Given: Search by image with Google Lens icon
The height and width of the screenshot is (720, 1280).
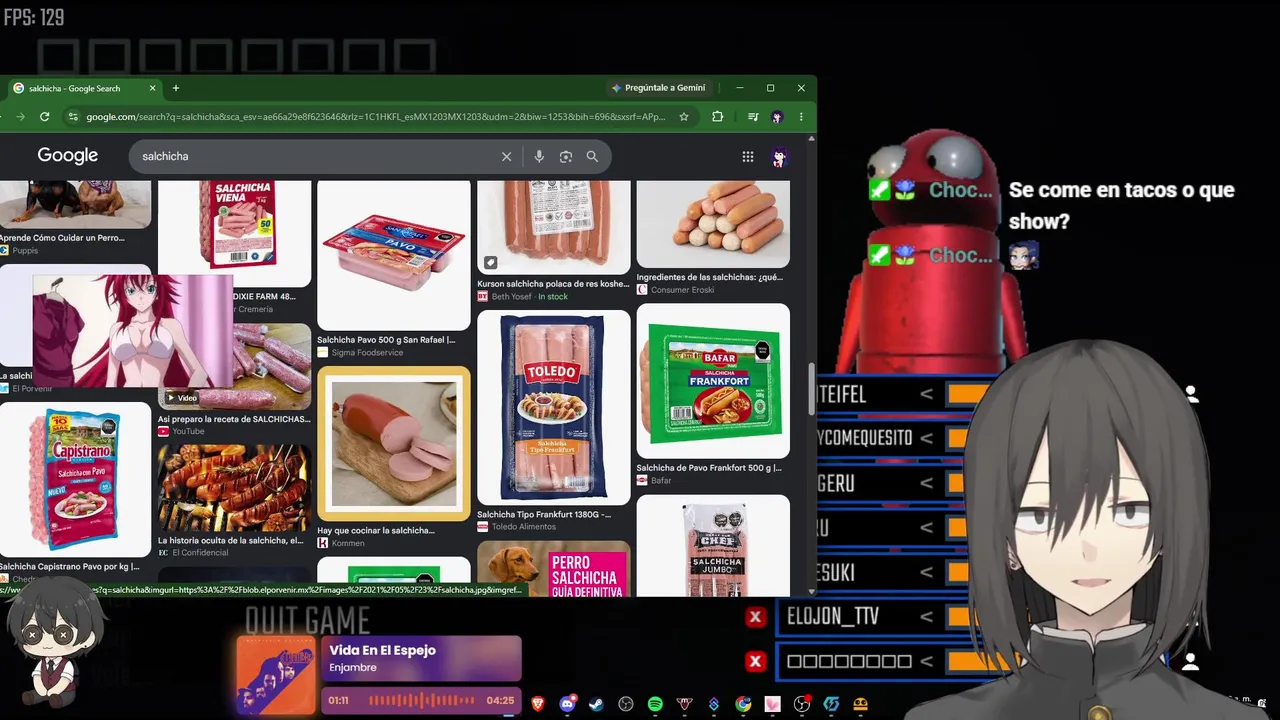Looking at the screenshot, I should click(x=566, y=156).
